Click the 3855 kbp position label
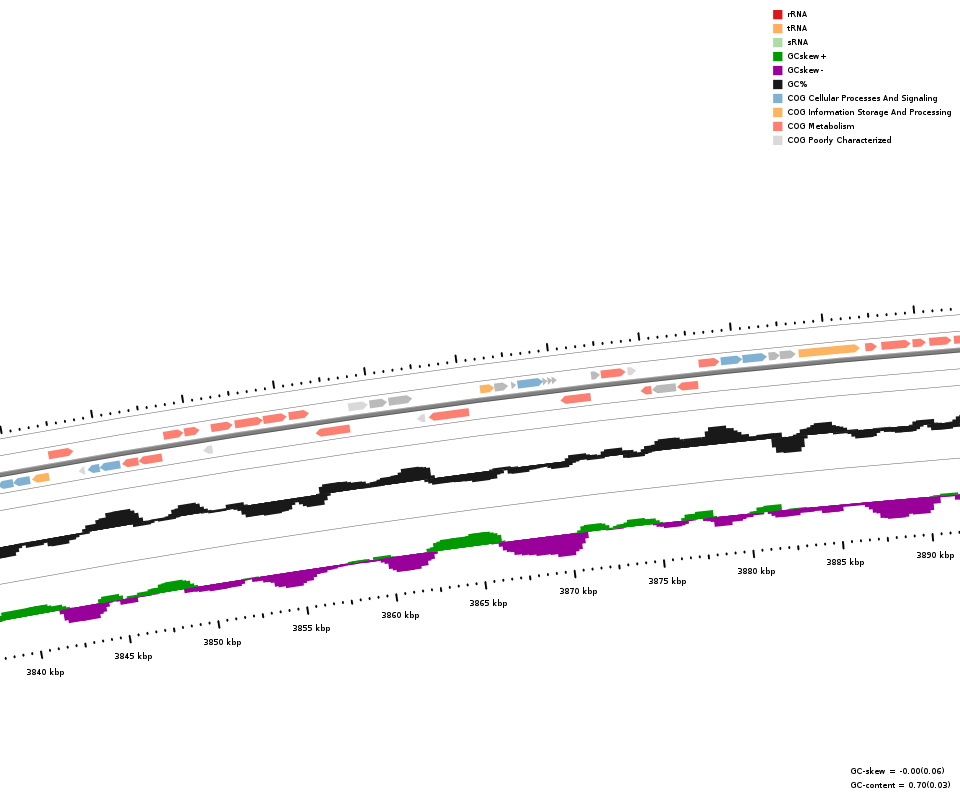Screen dimensions: 960x800 (311, 628)
